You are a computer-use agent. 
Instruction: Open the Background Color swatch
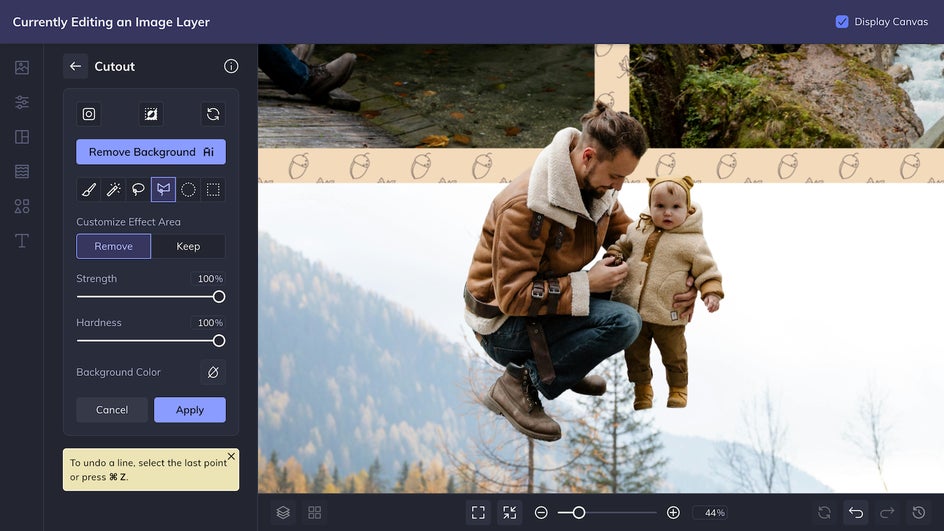click(213, 372)
